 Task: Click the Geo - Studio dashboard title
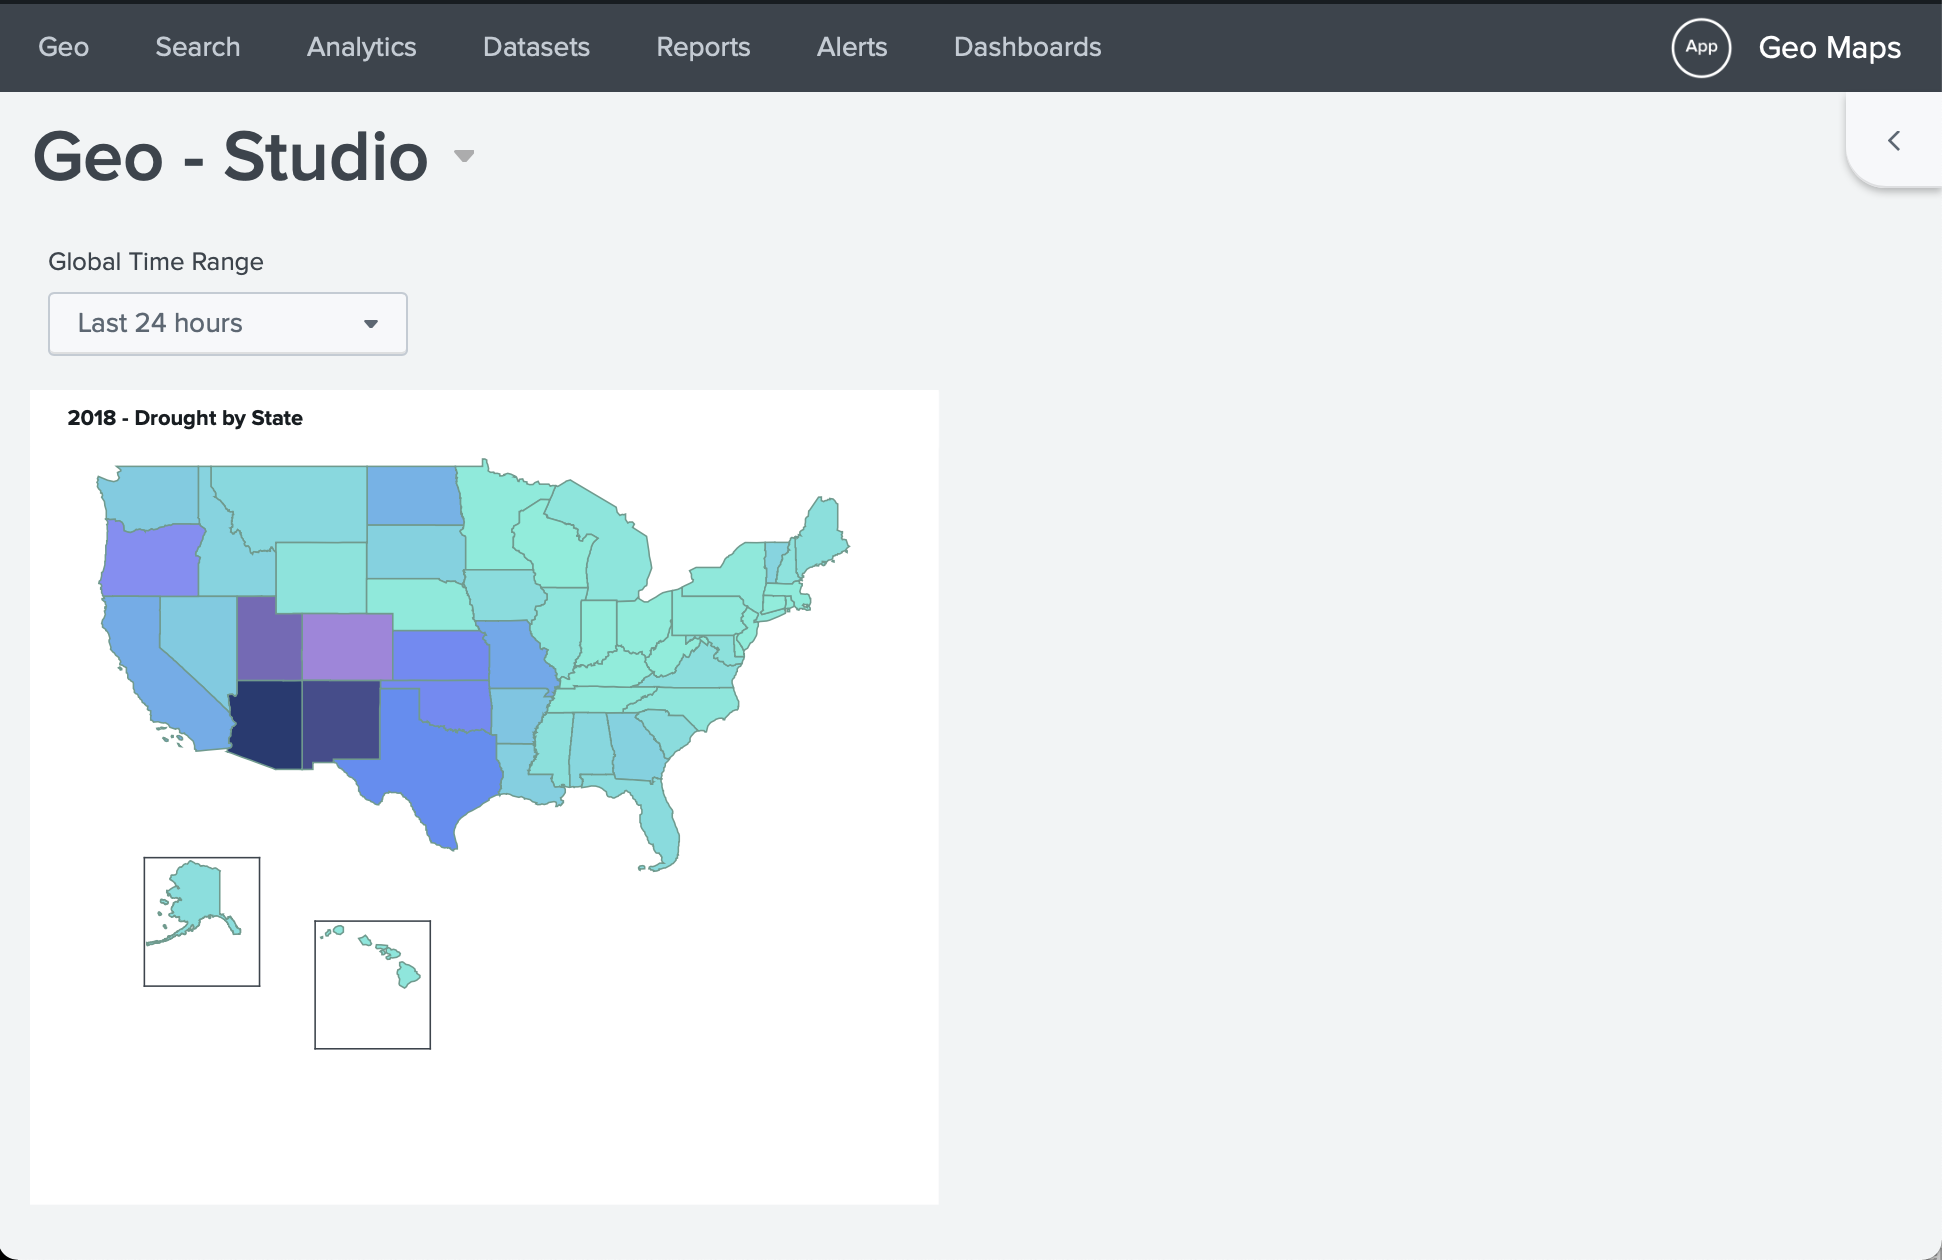pyautogui.click(x=231, y=157)
